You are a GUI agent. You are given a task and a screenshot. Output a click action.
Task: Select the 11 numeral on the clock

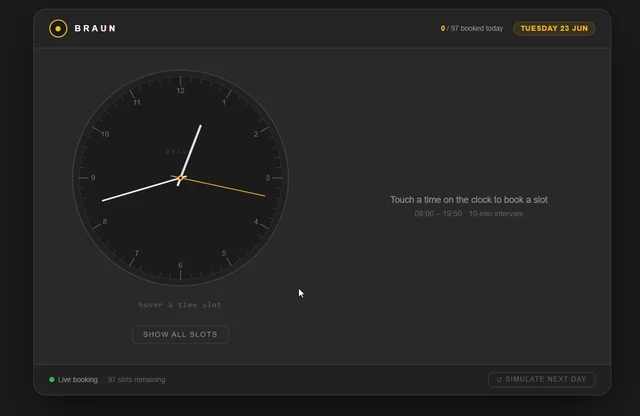click(x=137, y=102)
